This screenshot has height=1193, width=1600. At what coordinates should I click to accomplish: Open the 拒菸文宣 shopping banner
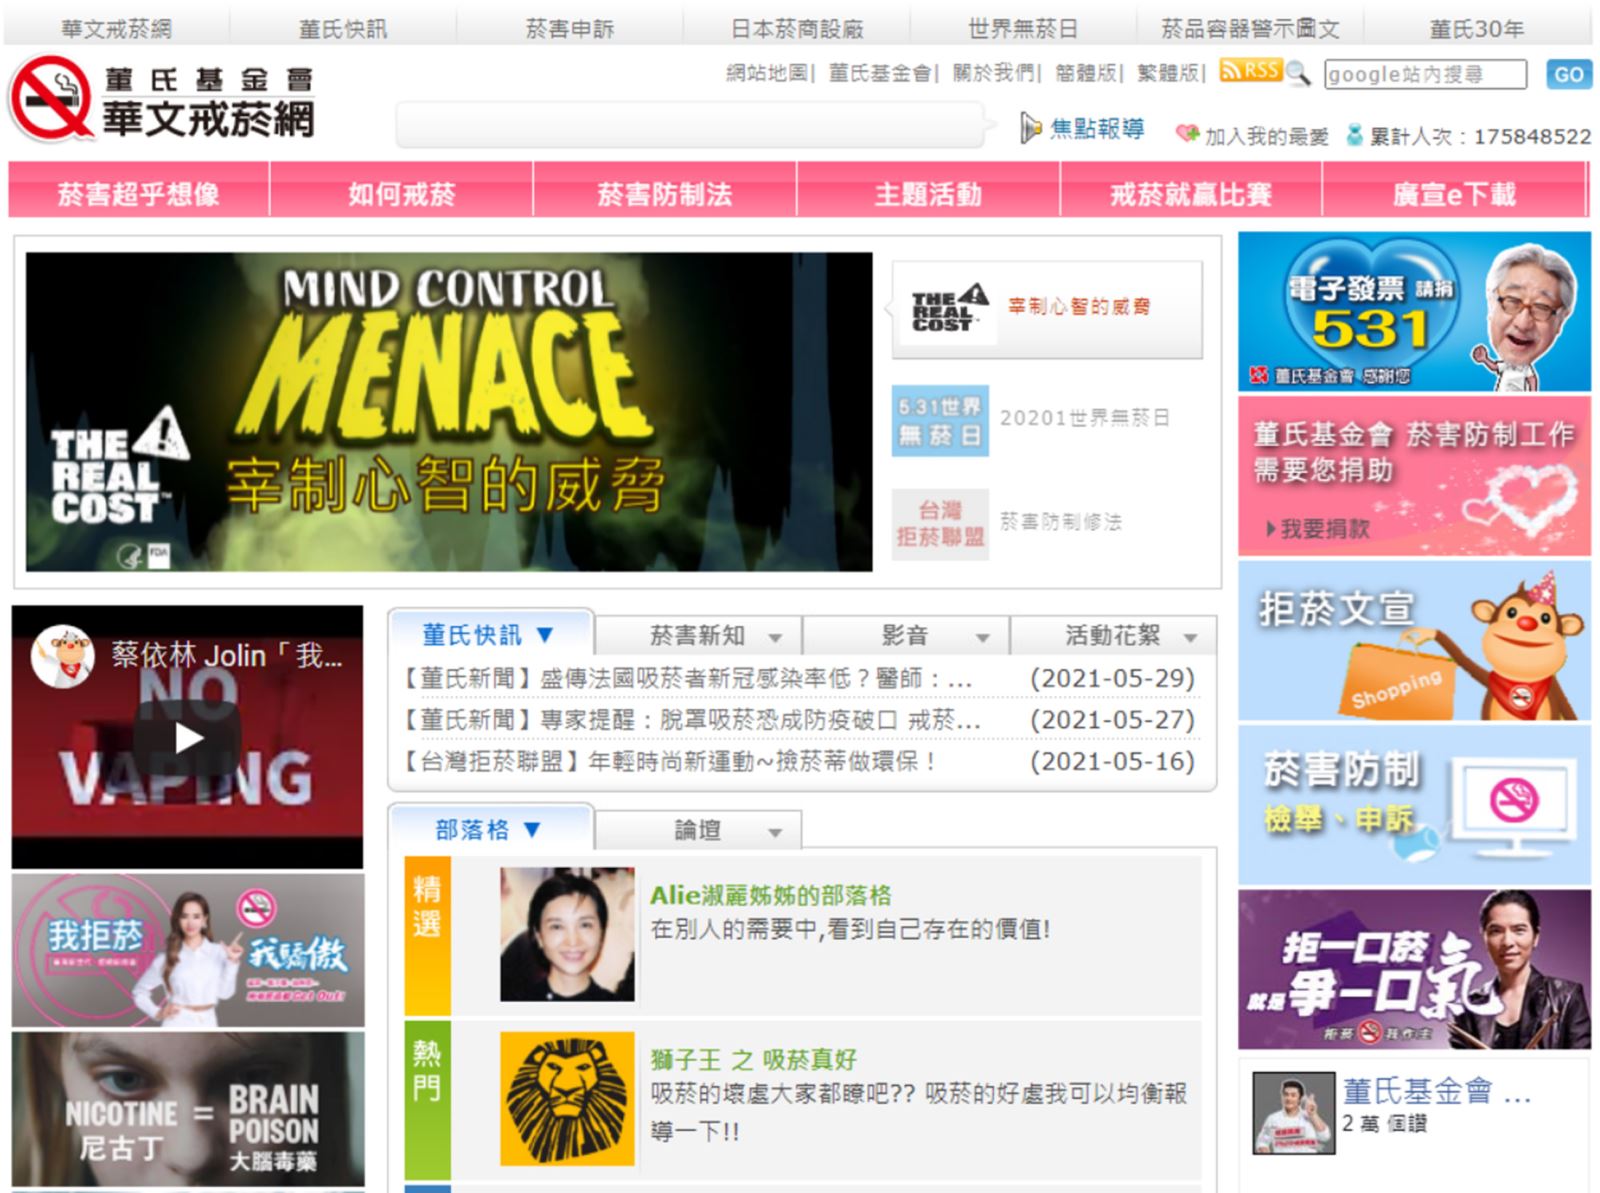point(1414,640)
